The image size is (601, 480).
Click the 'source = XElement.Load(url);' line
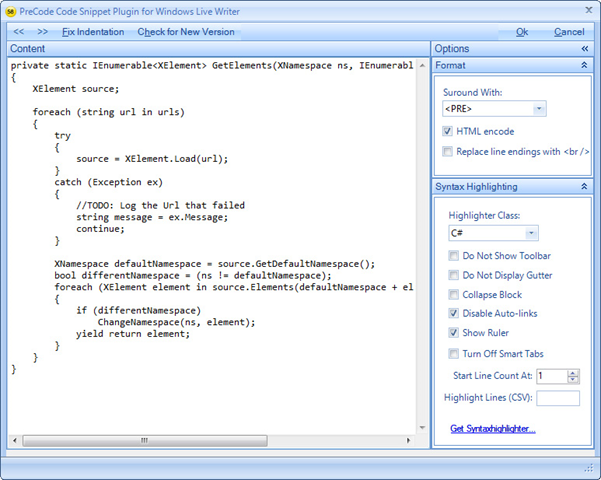click(x=152, y=159)
